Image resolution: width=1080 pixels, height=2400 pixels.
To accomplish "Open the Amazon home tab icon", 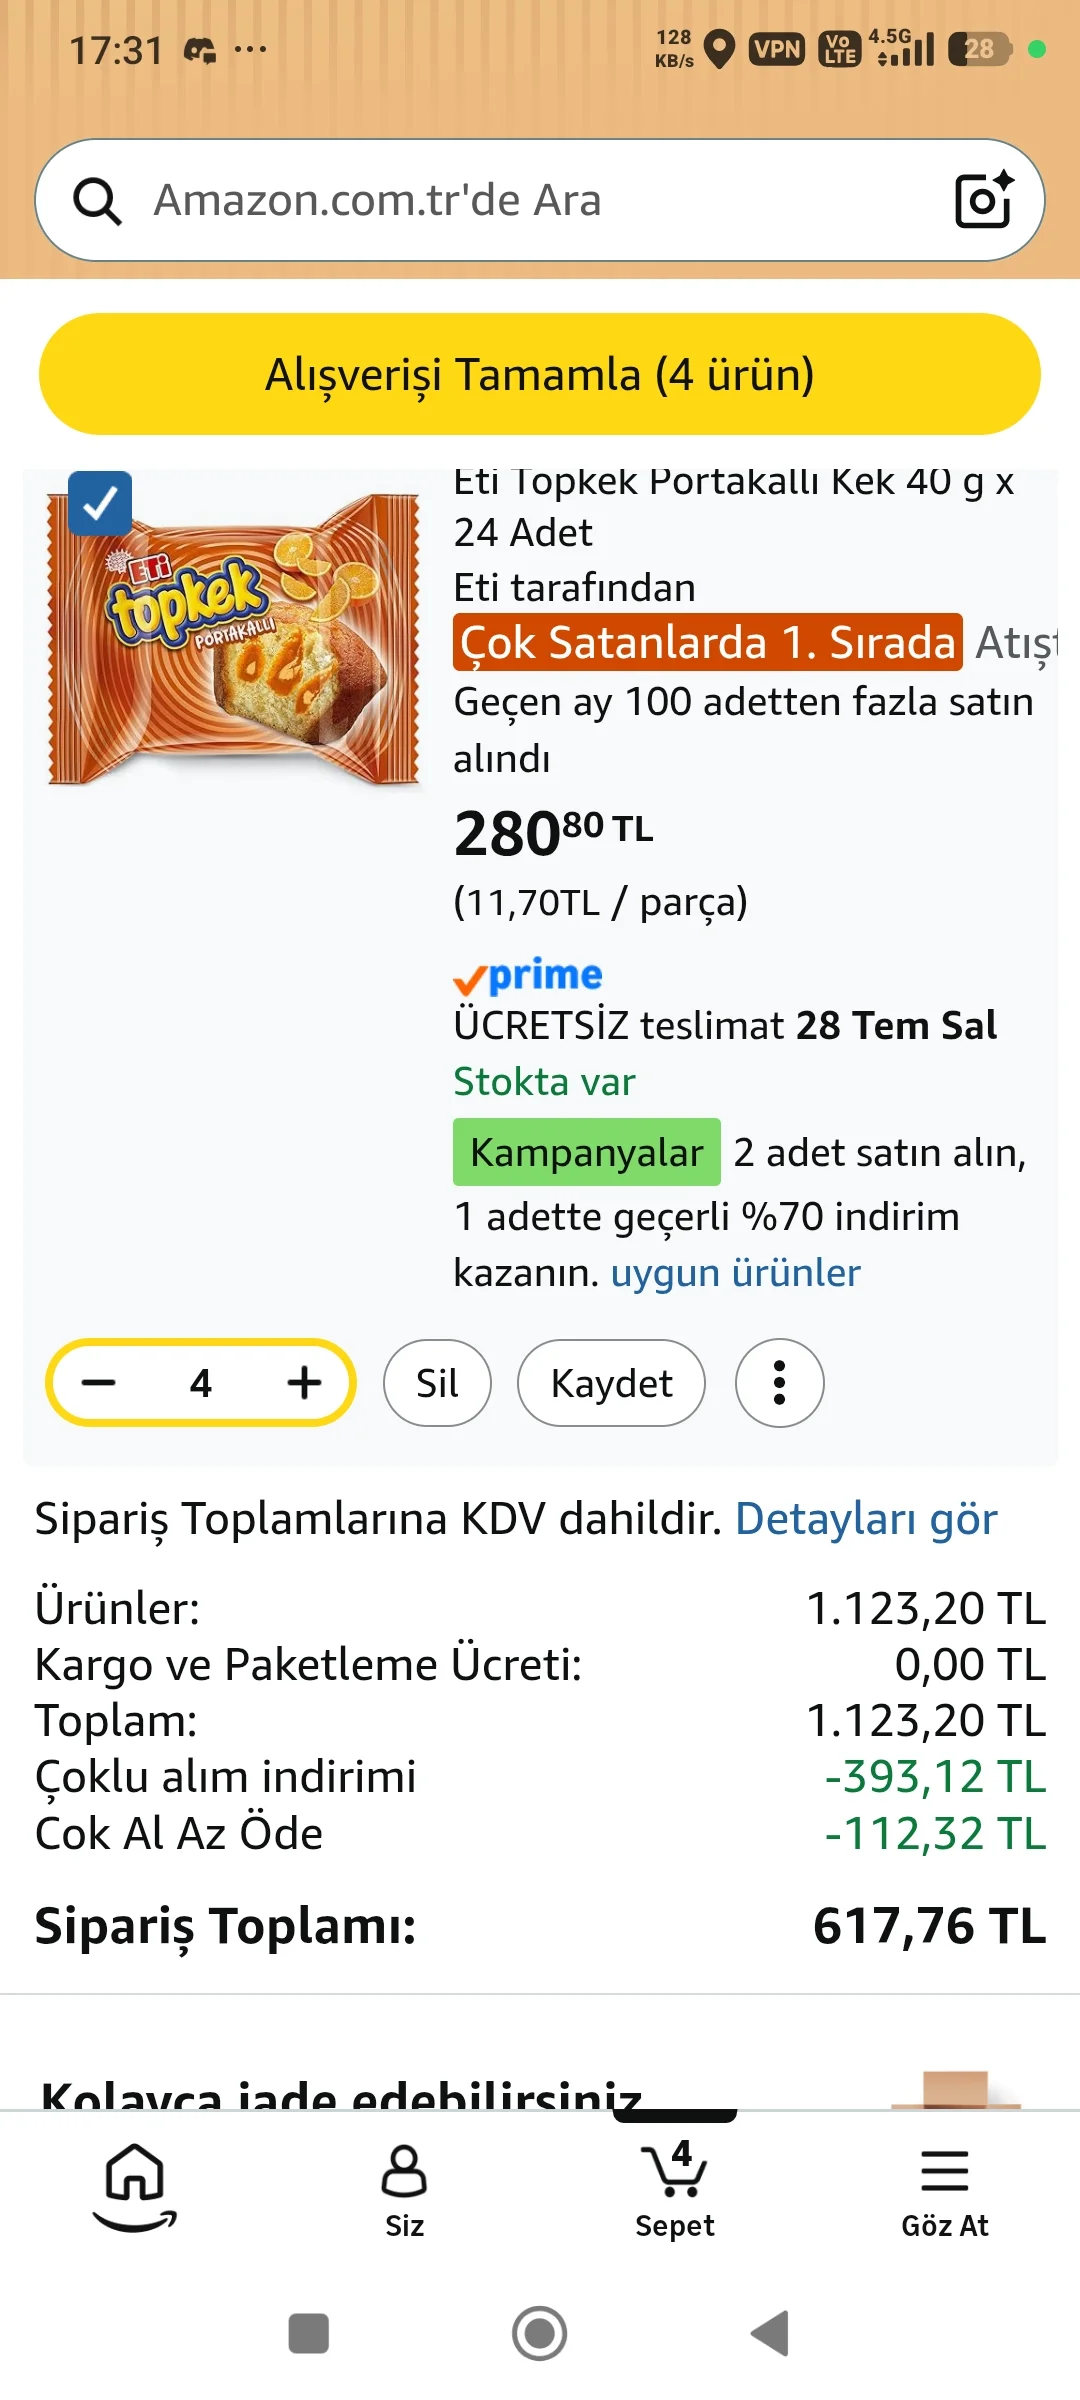I will click(135, 2186).
